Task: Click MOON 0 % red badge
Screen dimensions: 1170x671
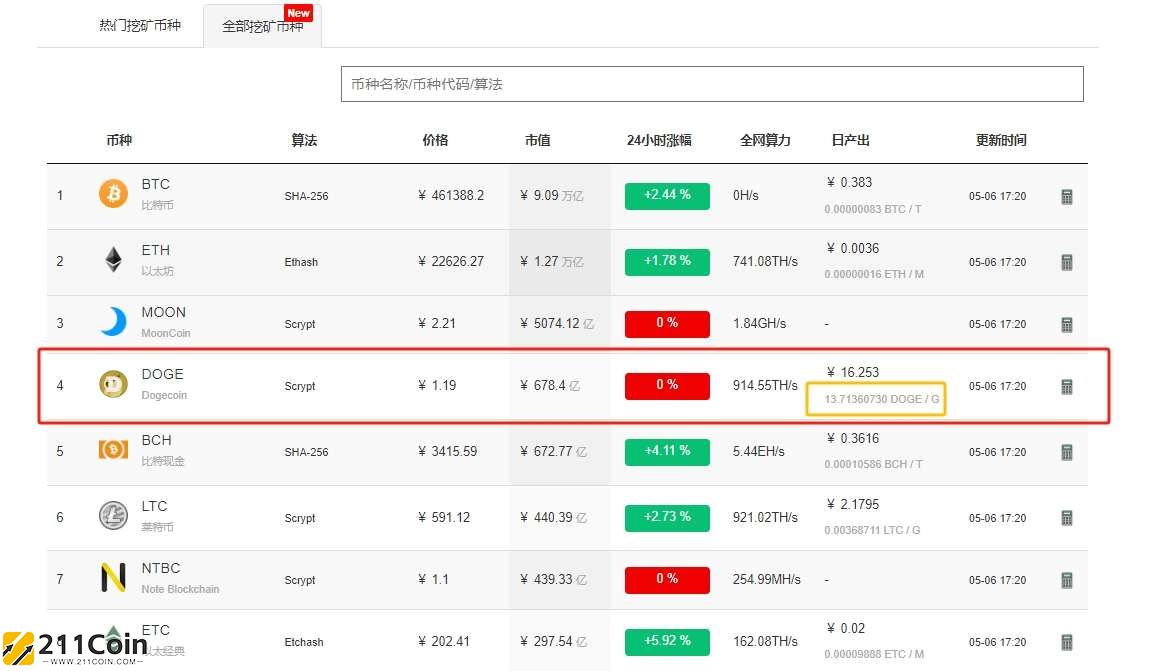Action: 667,324
